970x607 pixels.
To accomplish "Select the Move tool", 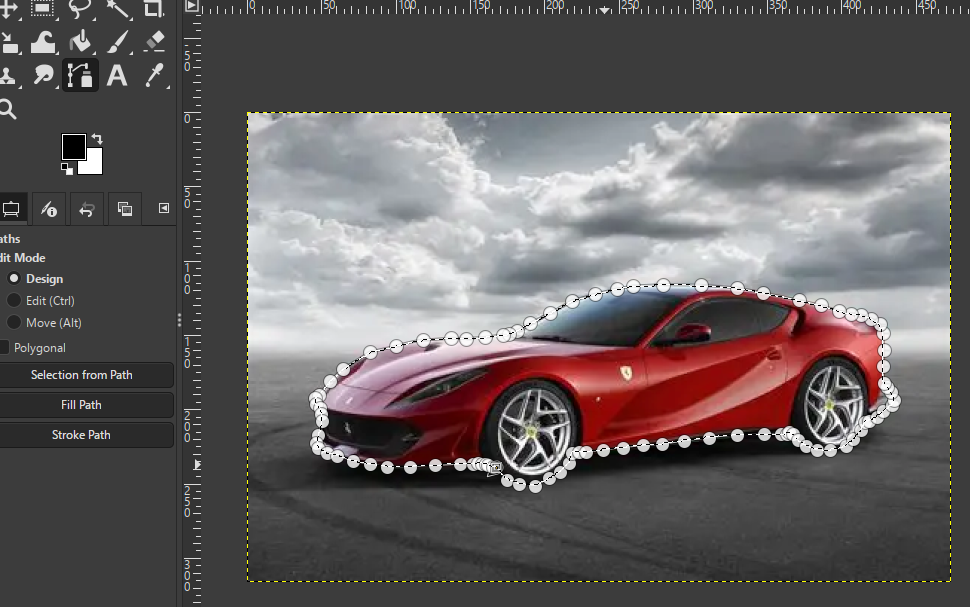I will click(10, 10).
